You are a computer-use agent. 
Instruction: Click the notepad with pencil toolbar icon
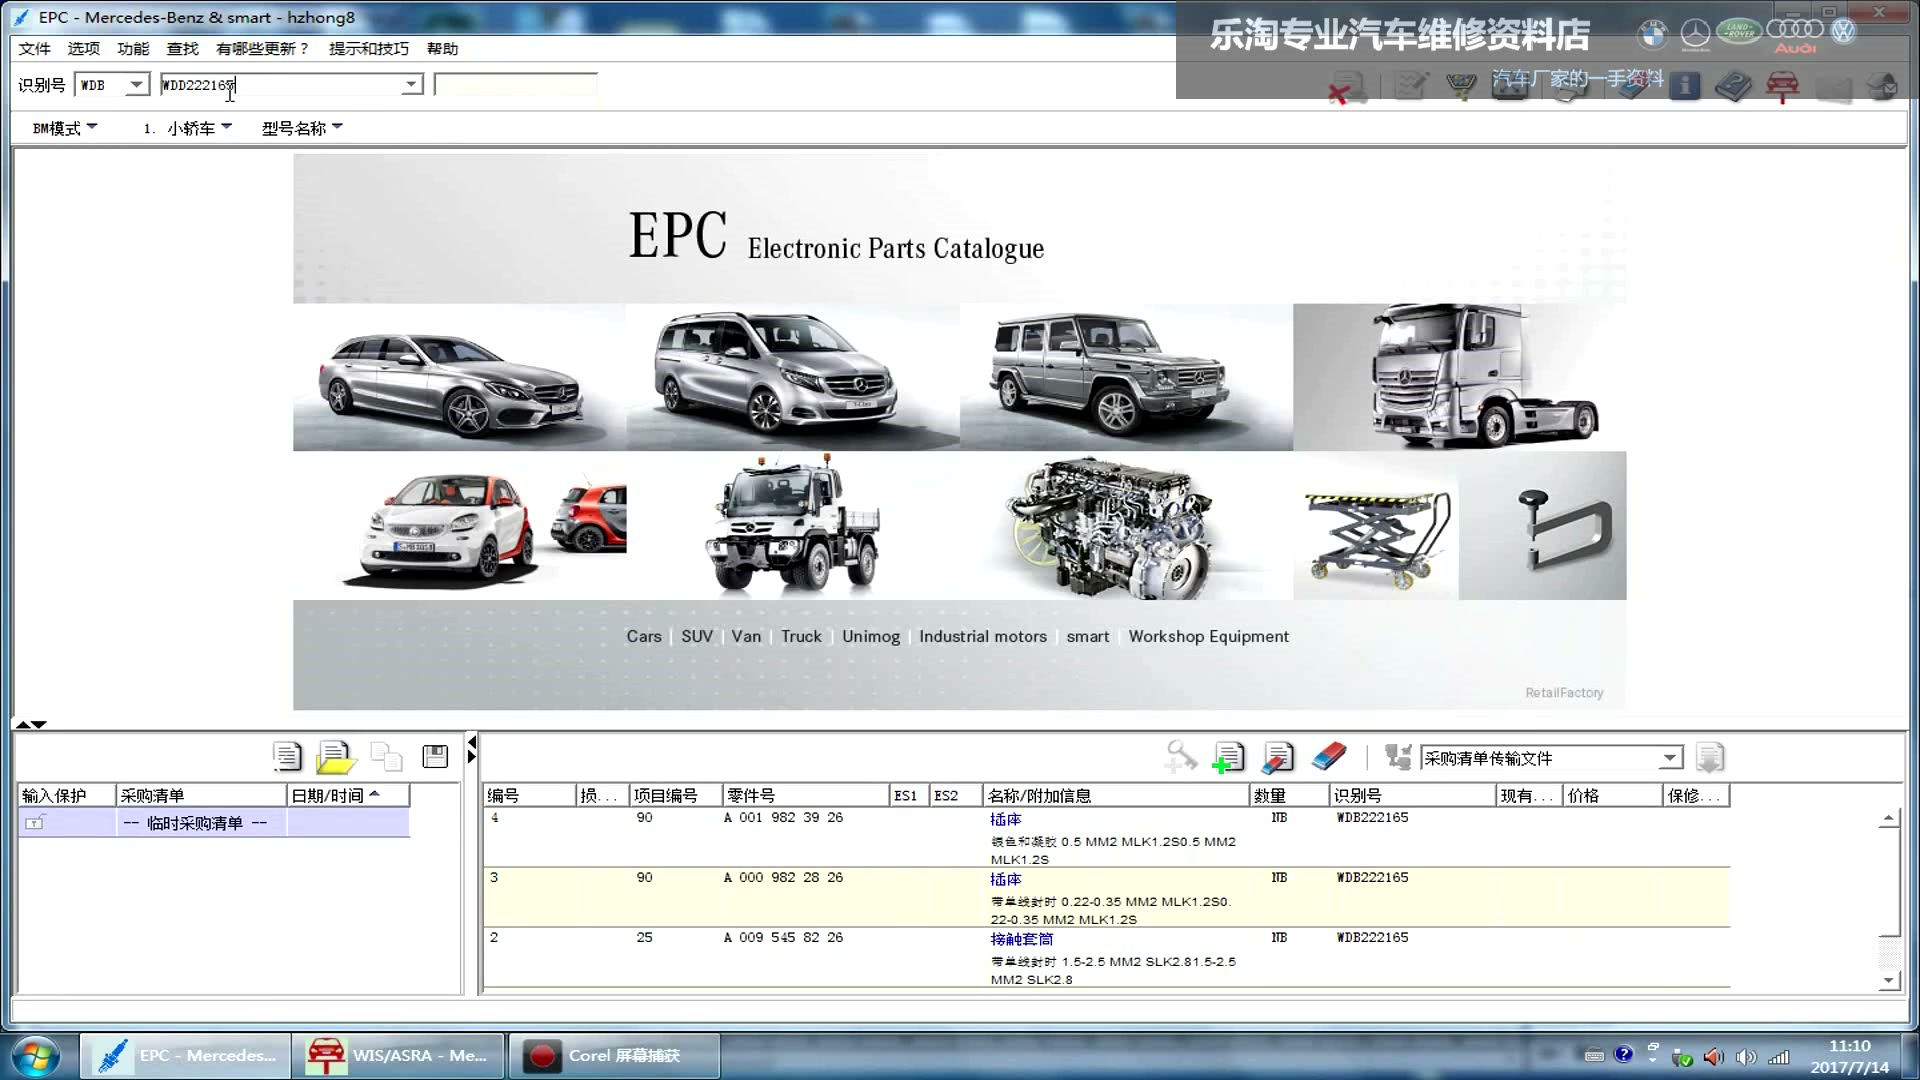coord(1410,87)
